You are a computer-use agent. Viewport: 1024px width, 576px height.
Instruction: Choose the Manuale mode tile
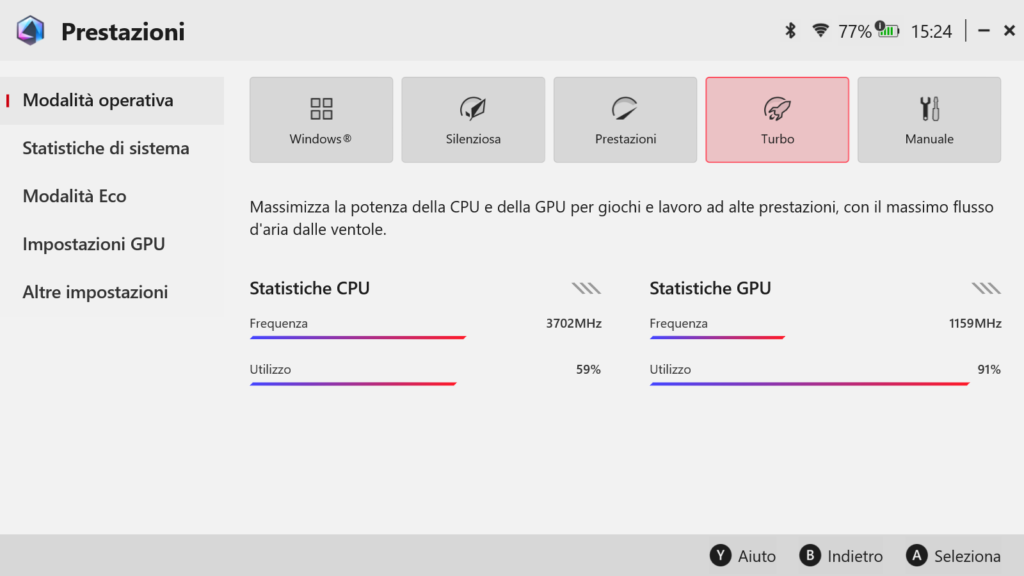pos(929,120)
